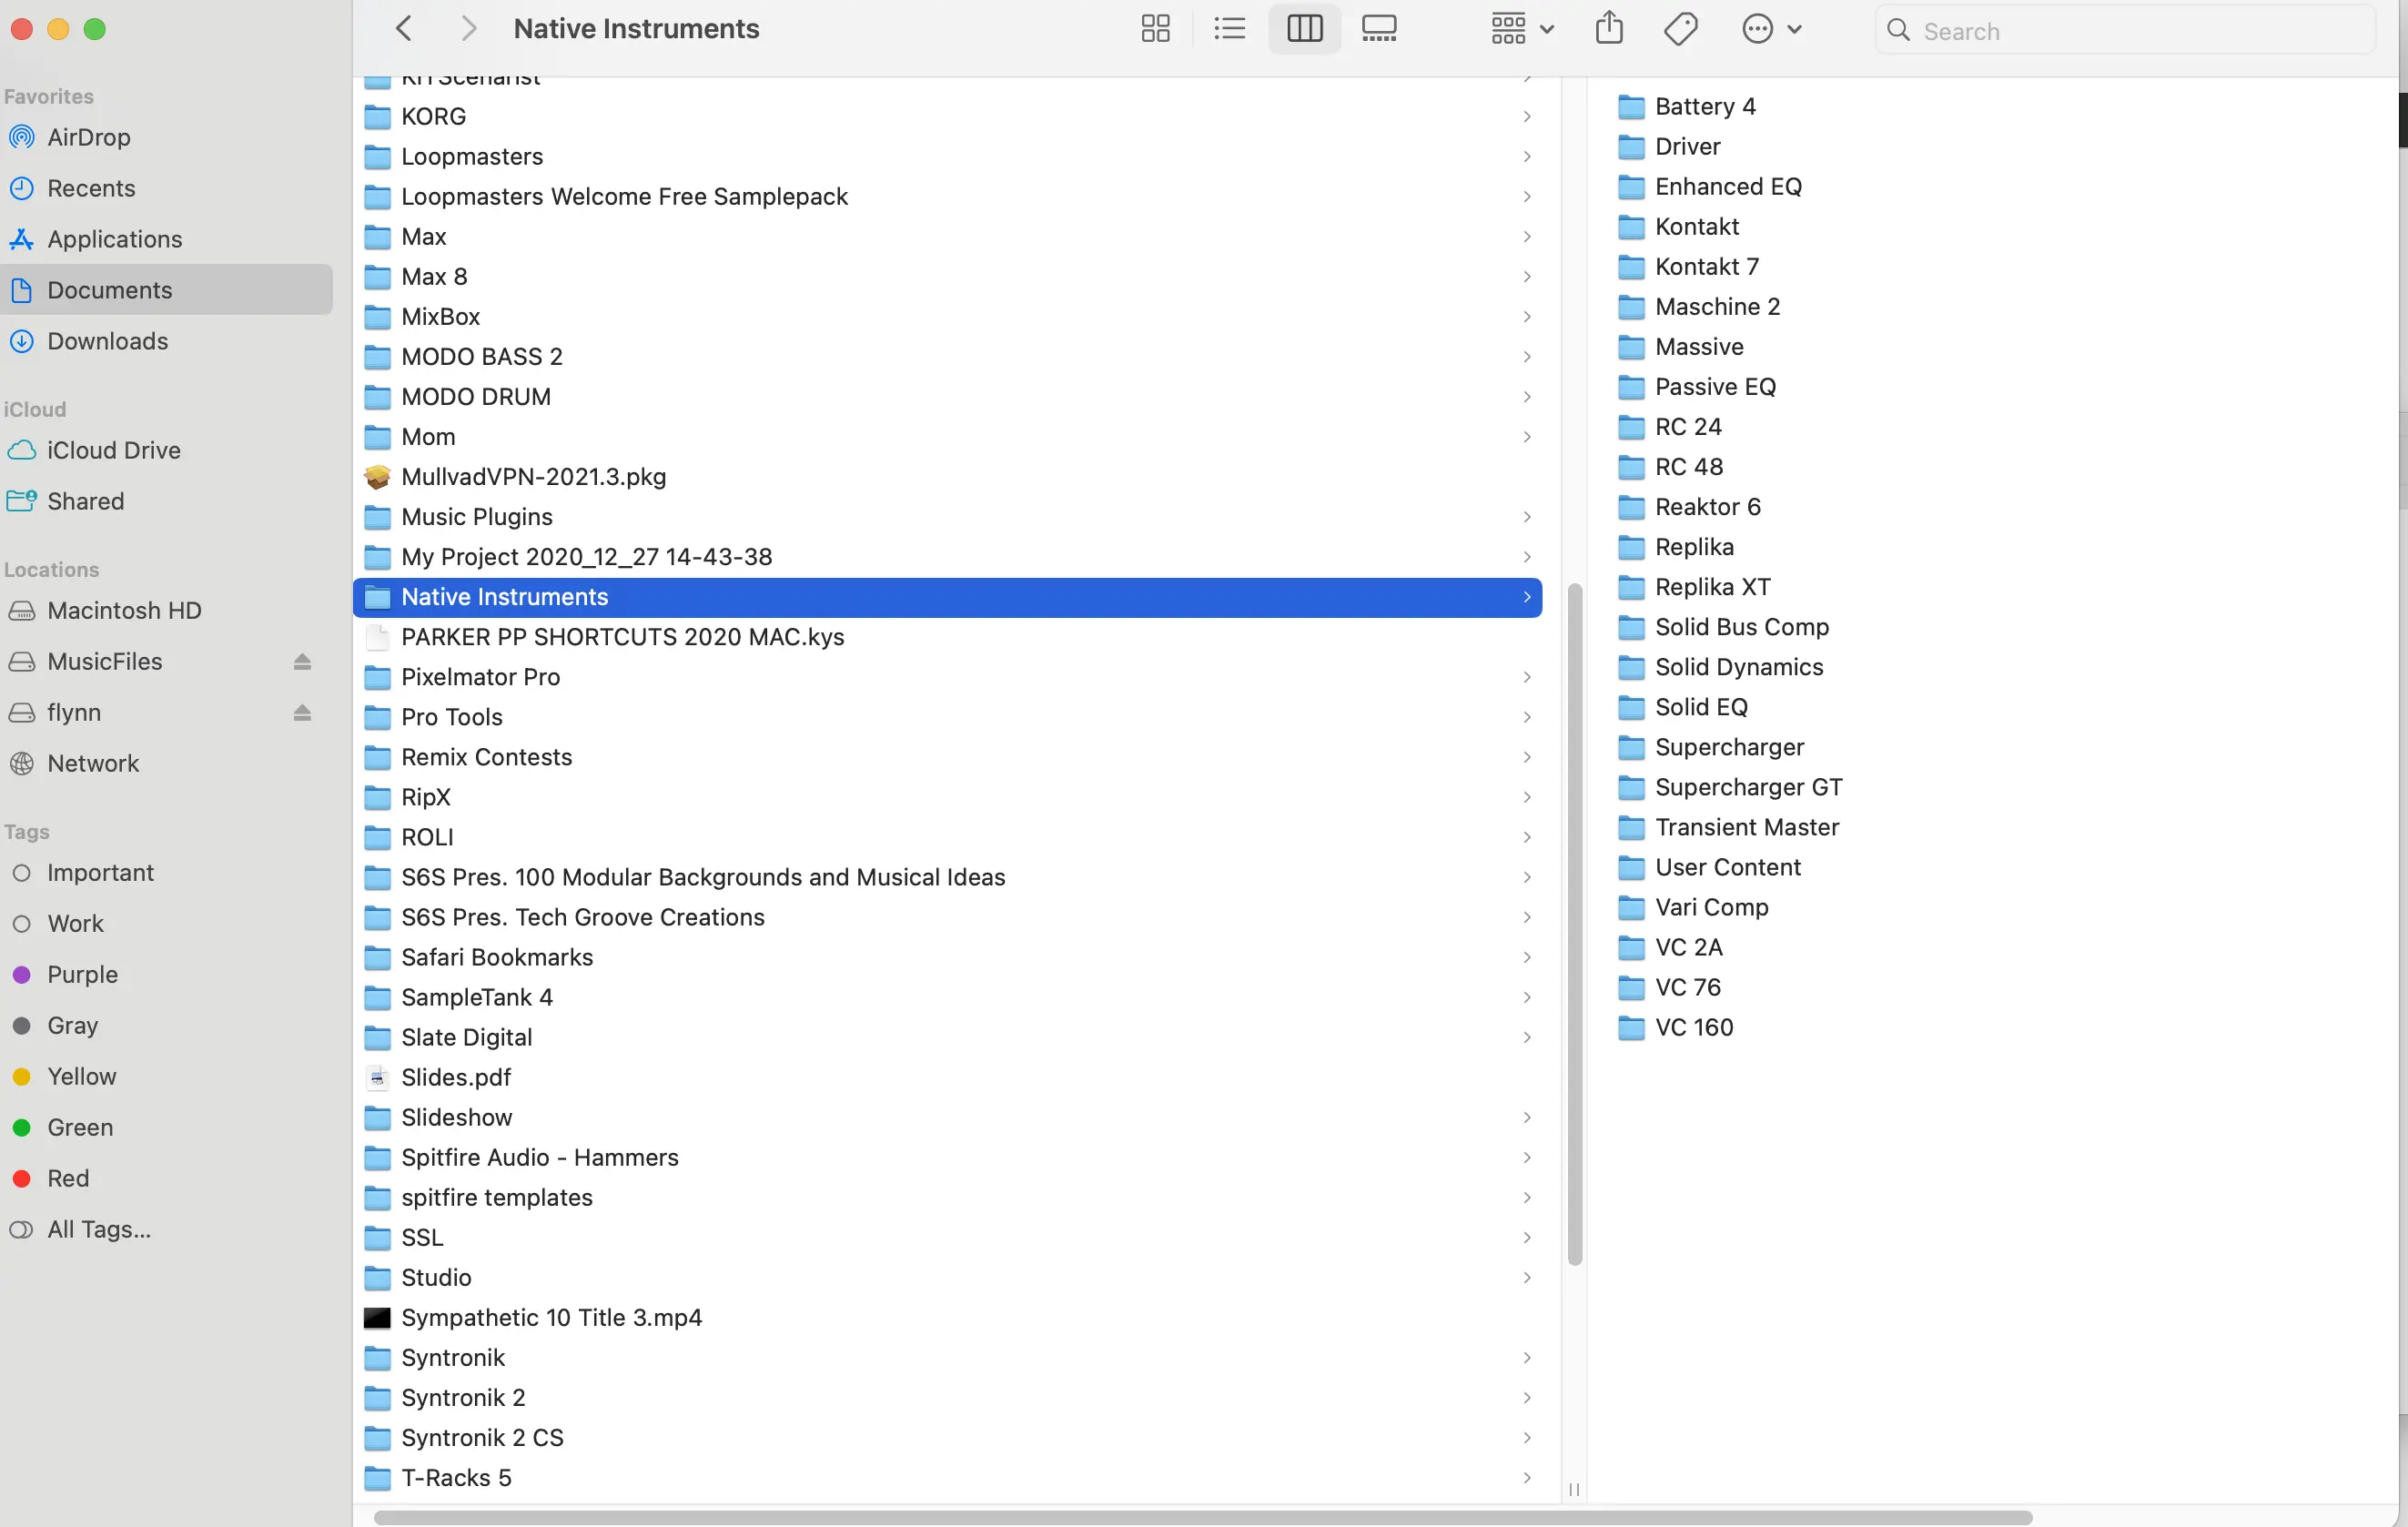Activate column view toggle
Viewport: 2408px width, 1527px height.
pos(1304,29)
